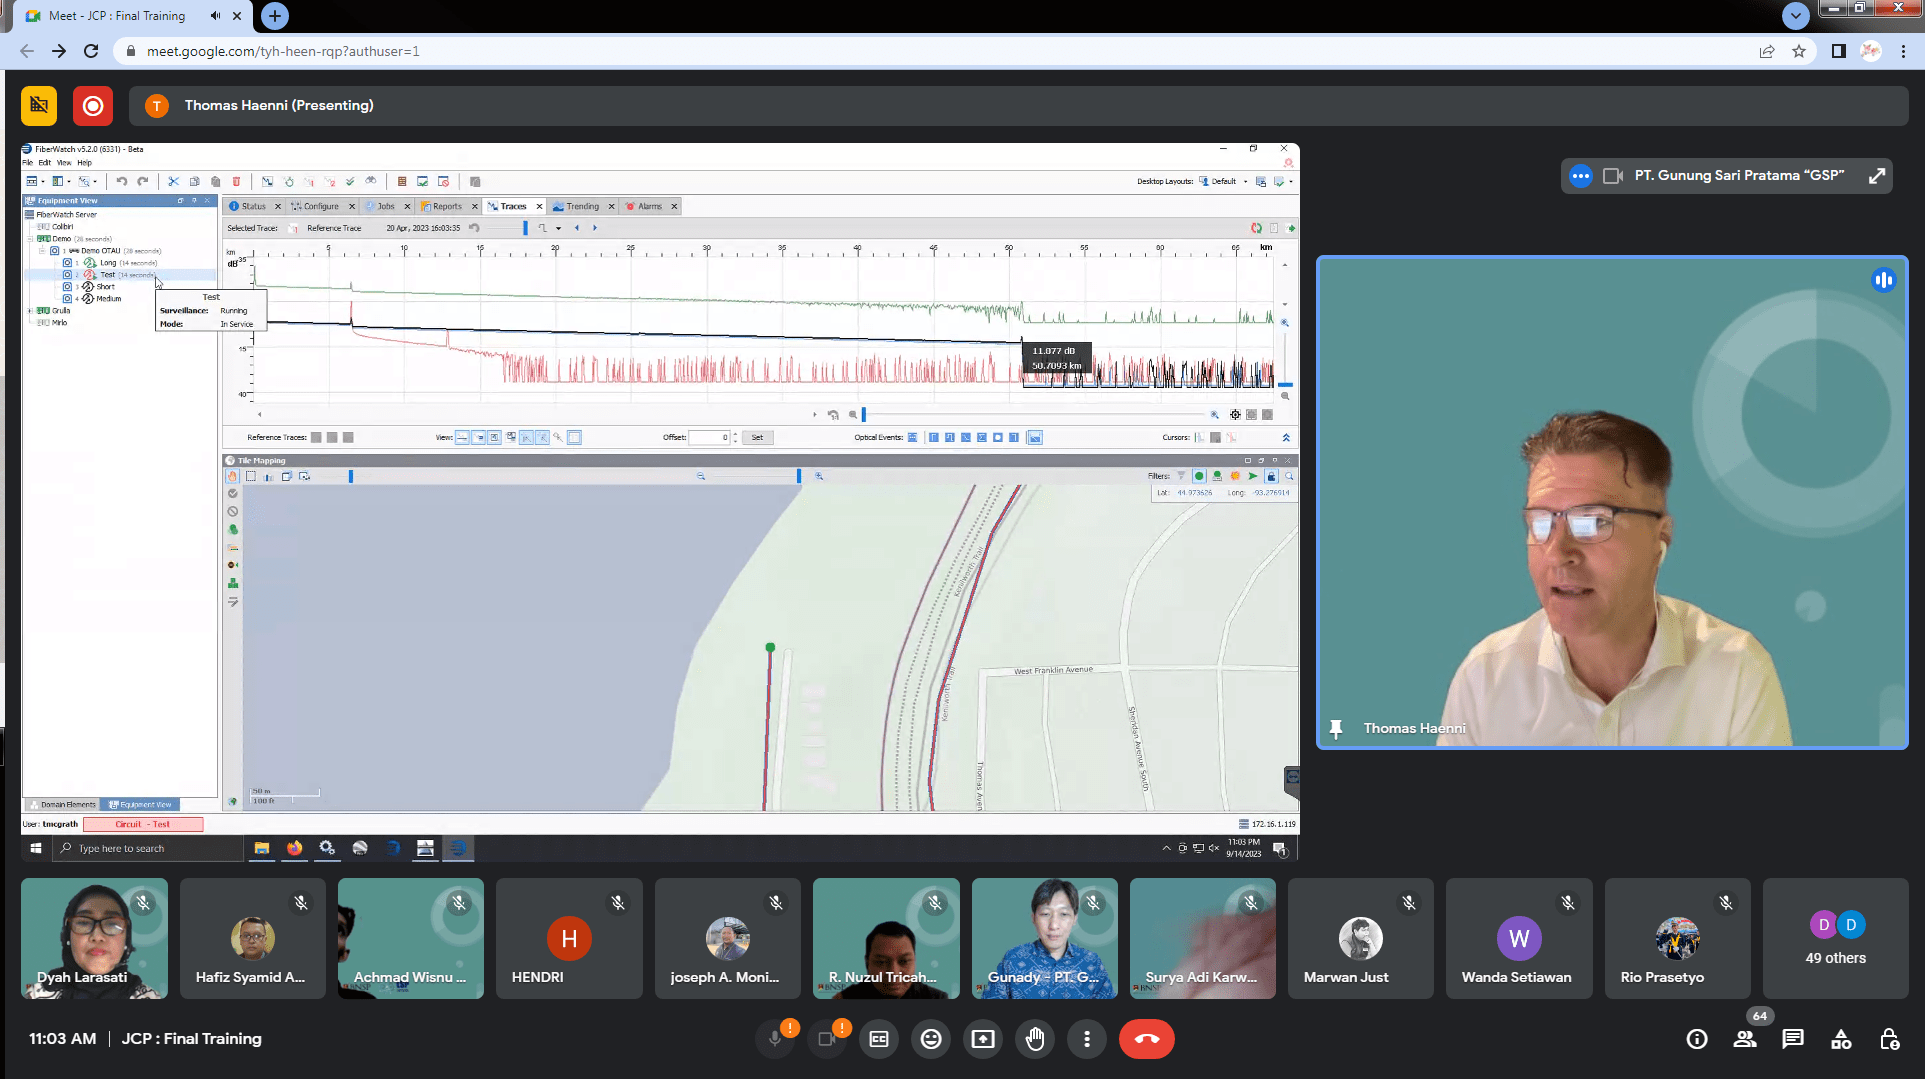Expand PT. Gunung Sari Pratama tile fullscreen
Image resolution: width=1925 pixels, height=1081 pixels.
click(x=1877, y=176)
